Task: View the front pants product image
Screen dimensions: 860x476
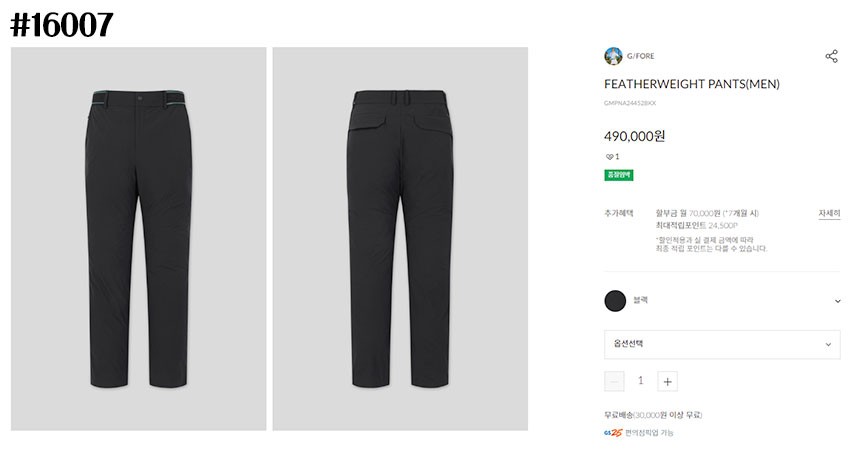Action: click(x=139, y=239)
